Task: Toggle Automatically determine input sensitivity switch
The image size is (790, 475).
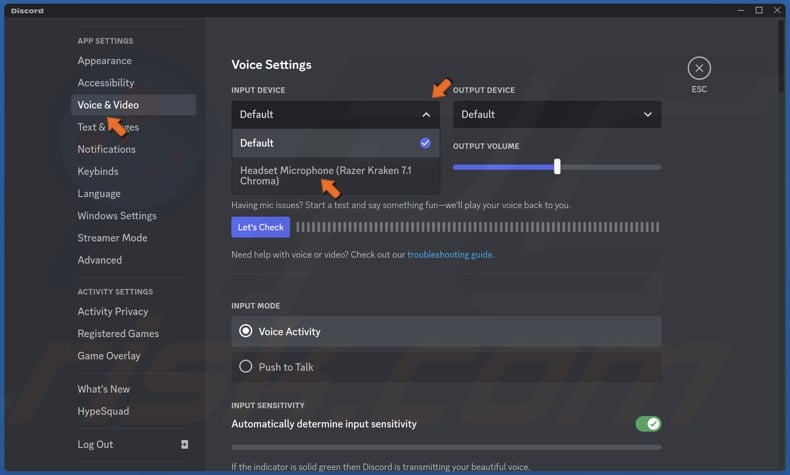Action: [648, 424]
